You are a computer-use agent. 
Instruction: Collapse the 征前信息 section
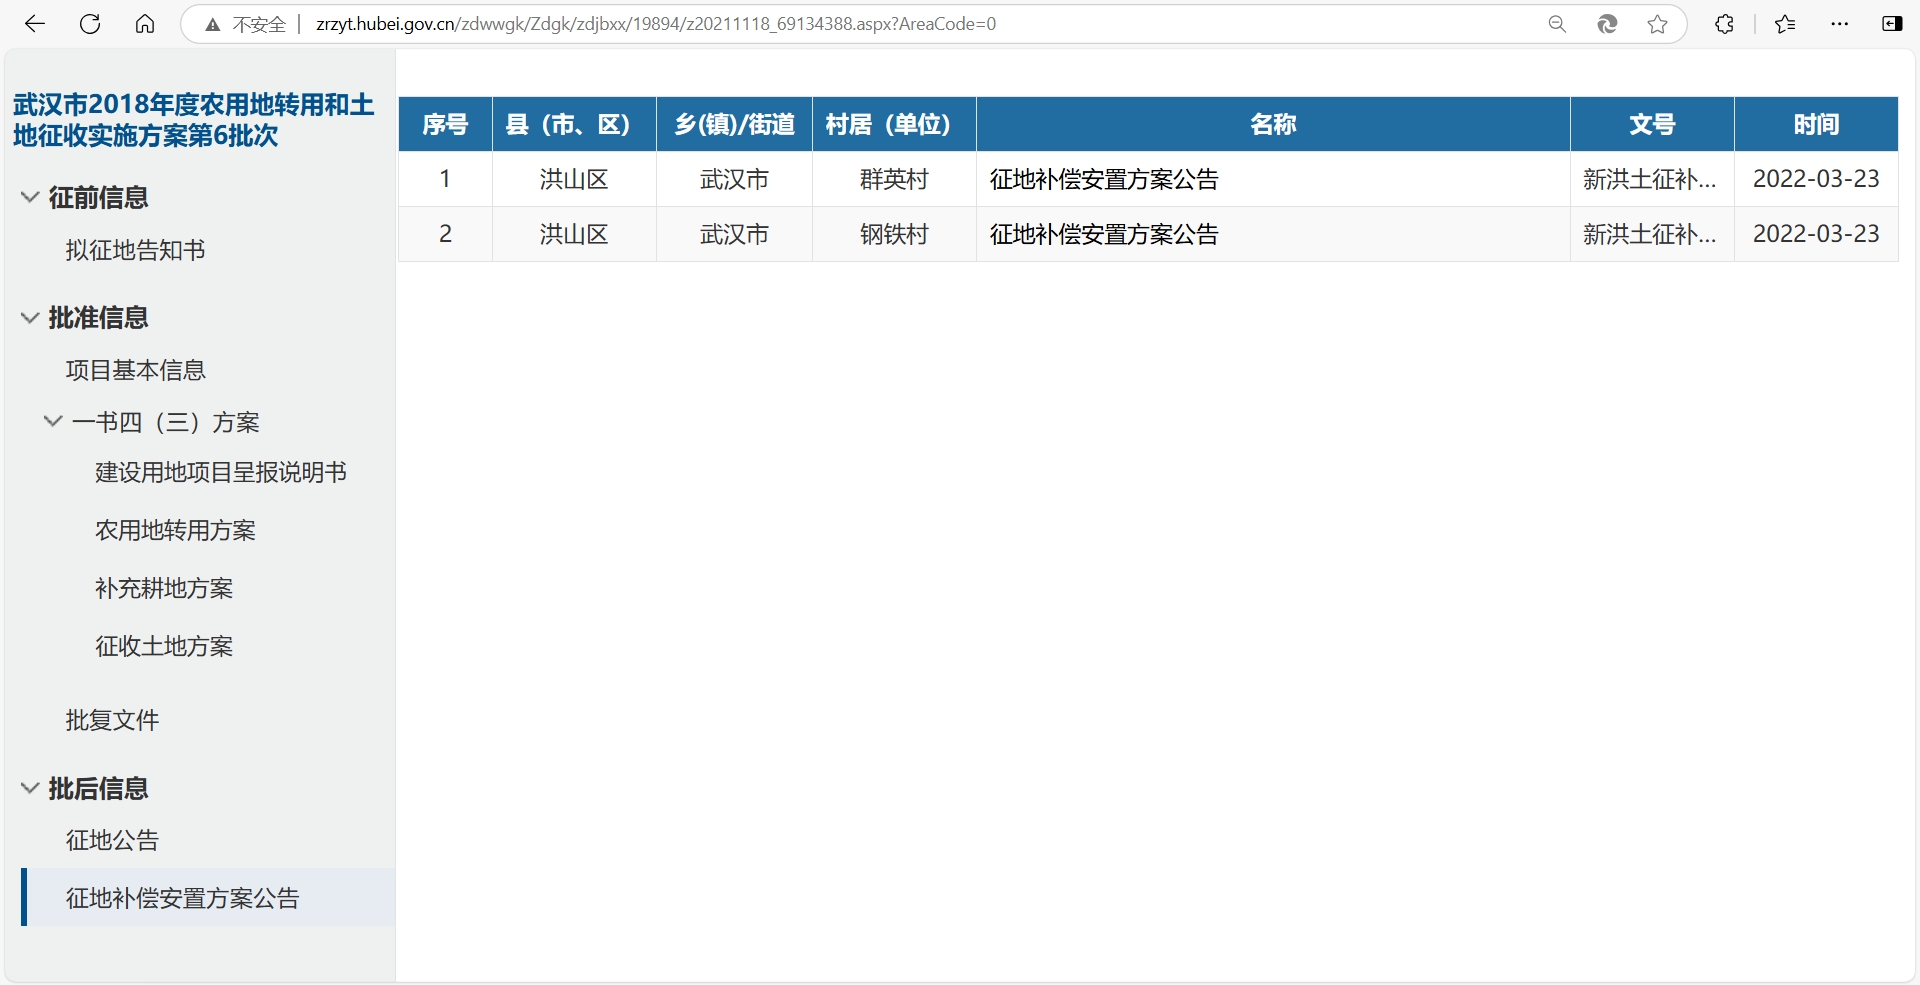30,197
